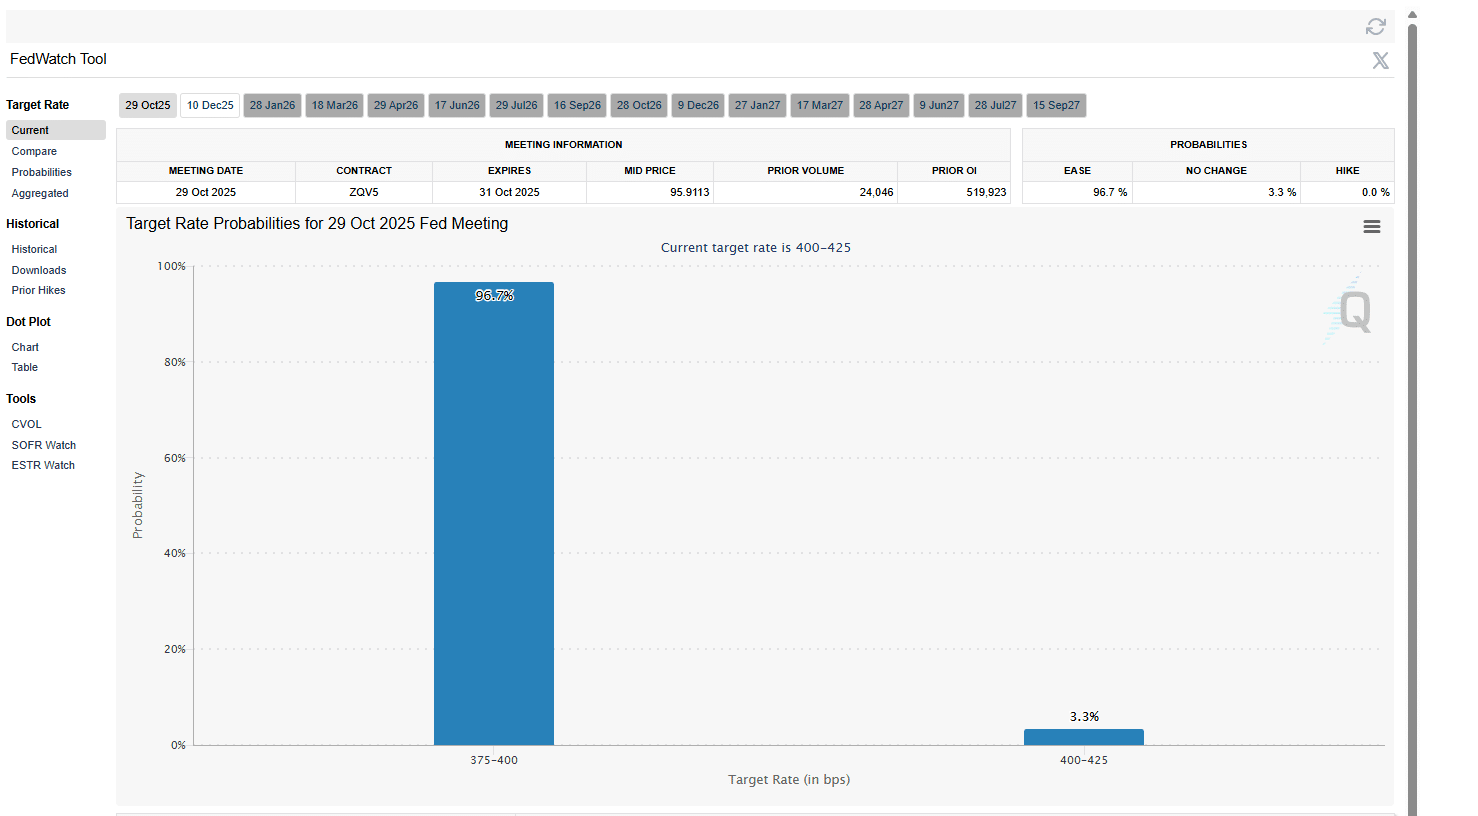Launch the CVOL tool

coord(26,424)
